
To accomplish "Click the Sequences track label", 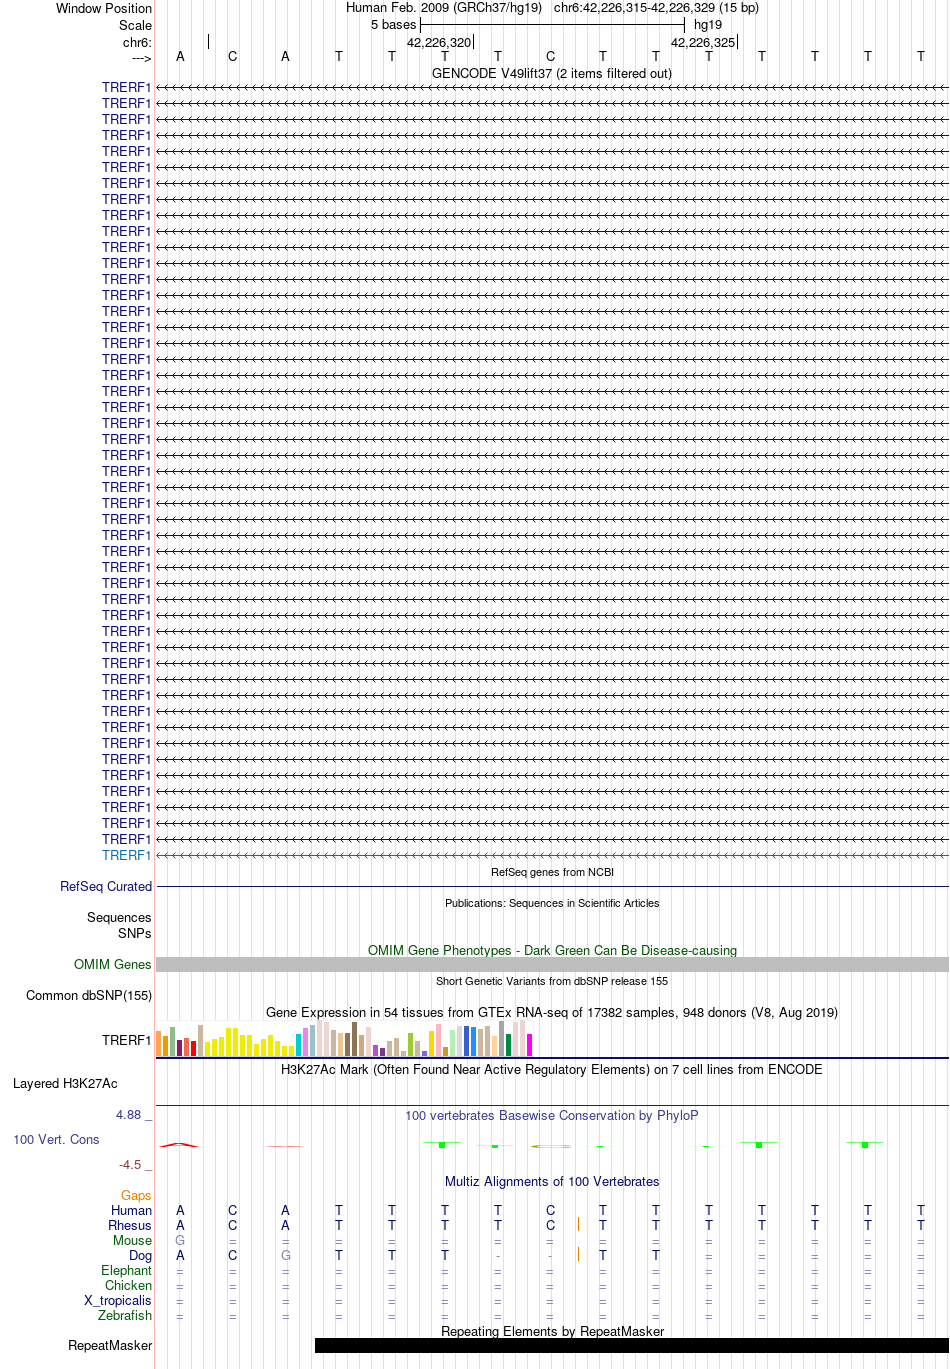I will click(x=119, y=917).
